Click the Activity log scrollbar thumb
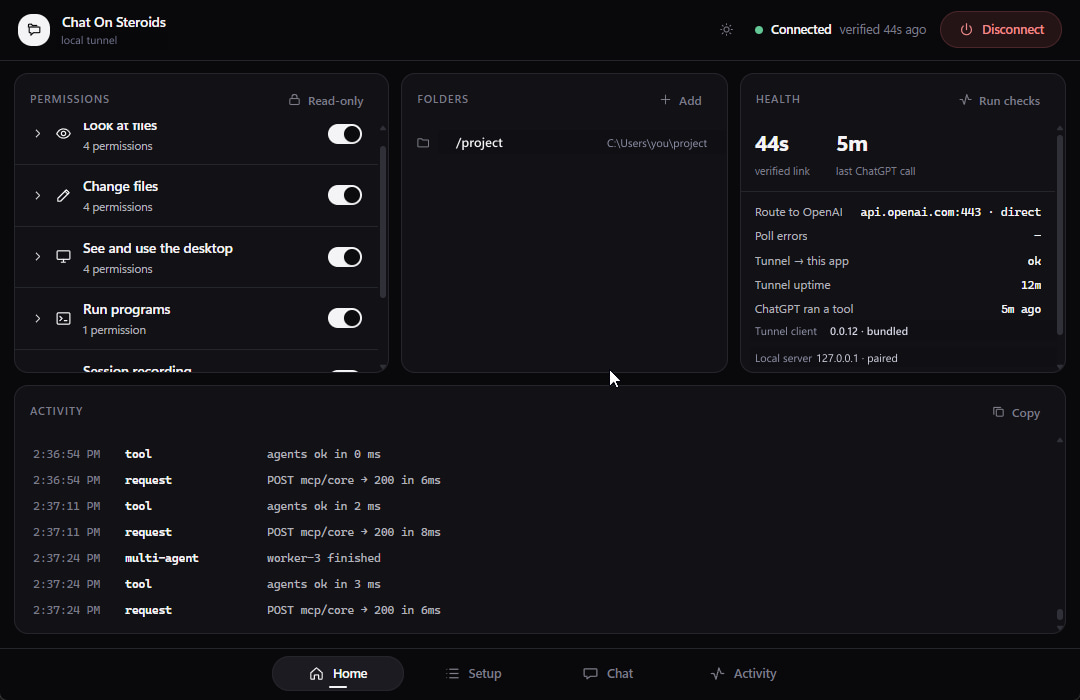The width and height of the screenshot is (1080, 700). pyautogui.click(x=1060, y=614)
